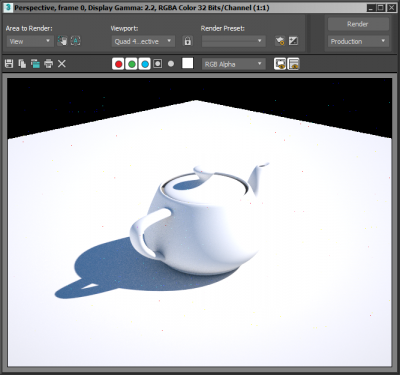
Task: Open the Environment and Effects dialog icon
Action: pos(293,41)
